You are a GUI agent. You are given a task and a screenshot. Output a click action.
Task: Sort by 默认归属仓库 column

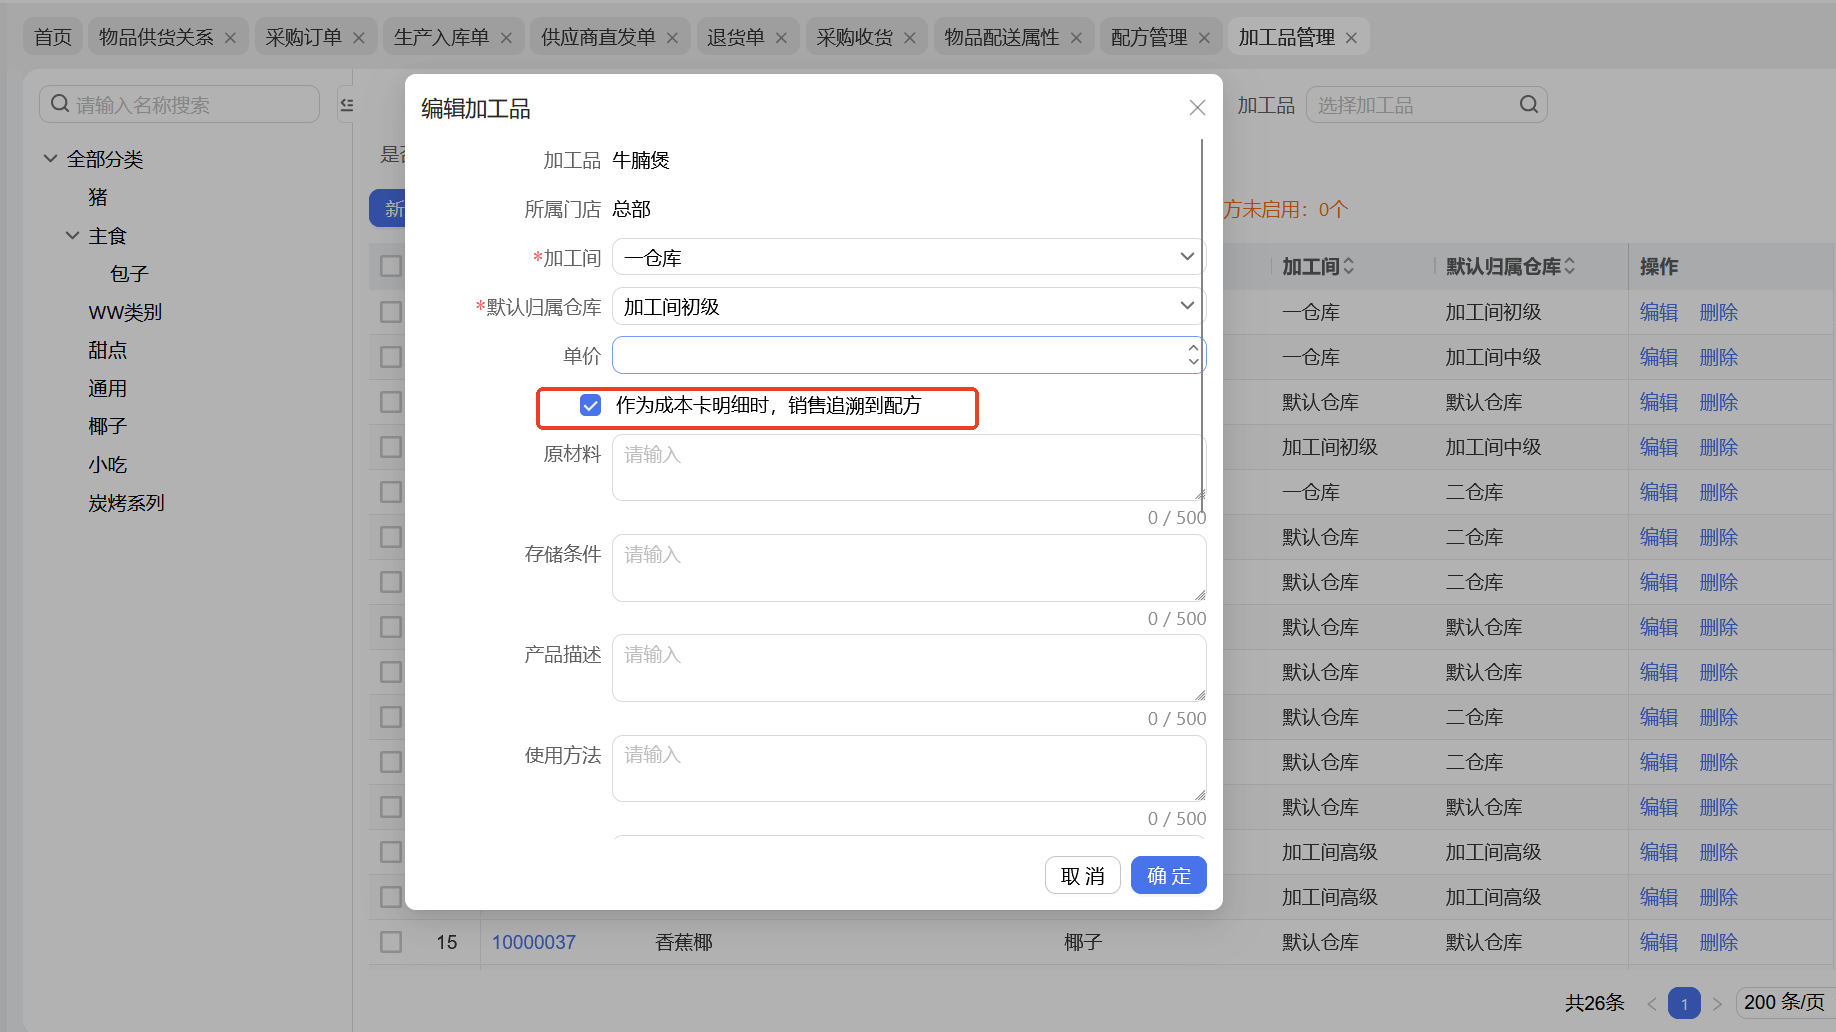coord(1570,266)
